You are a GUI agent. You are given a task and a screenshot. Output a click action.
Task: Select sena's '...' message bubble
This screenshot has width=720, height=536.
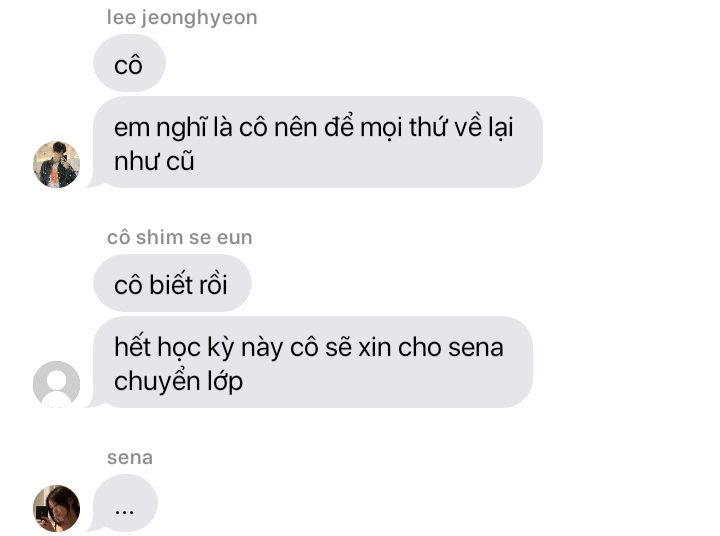coord(124,503)
